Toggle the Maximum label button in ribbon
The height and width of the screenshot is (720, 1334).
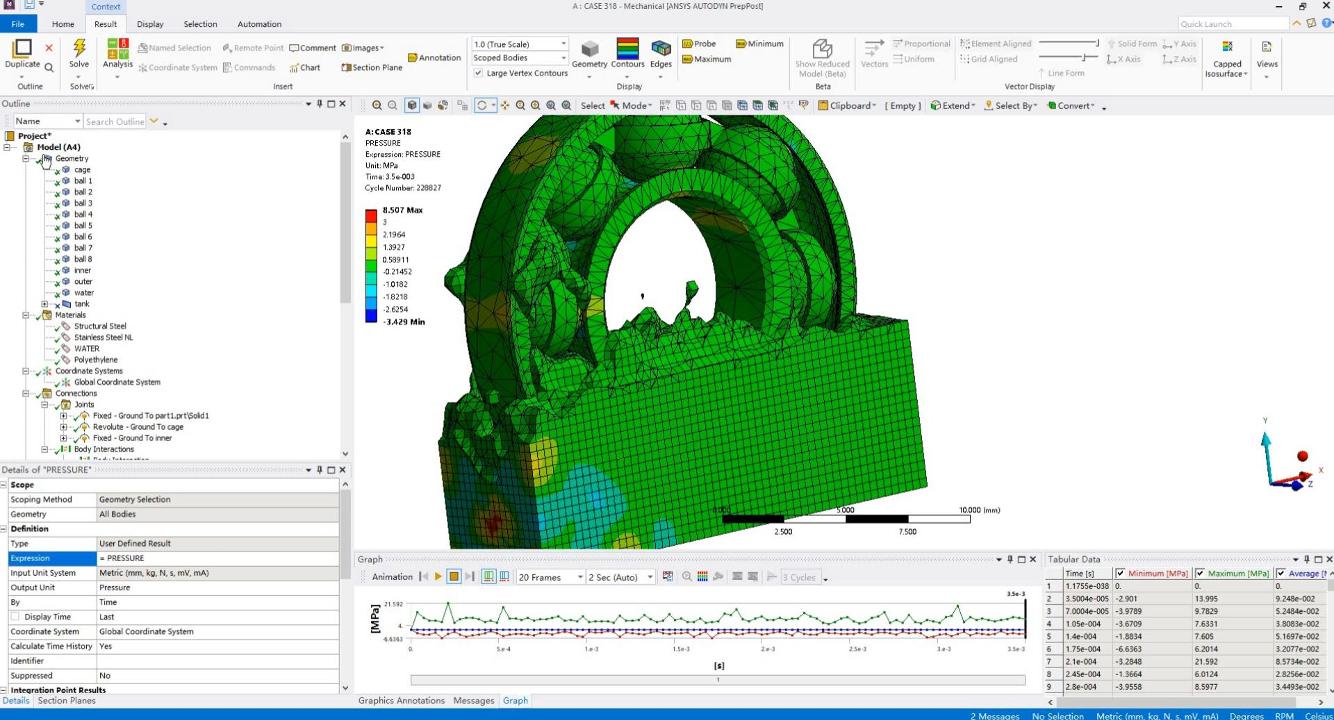pyautogui.click(x=707, y=59)
